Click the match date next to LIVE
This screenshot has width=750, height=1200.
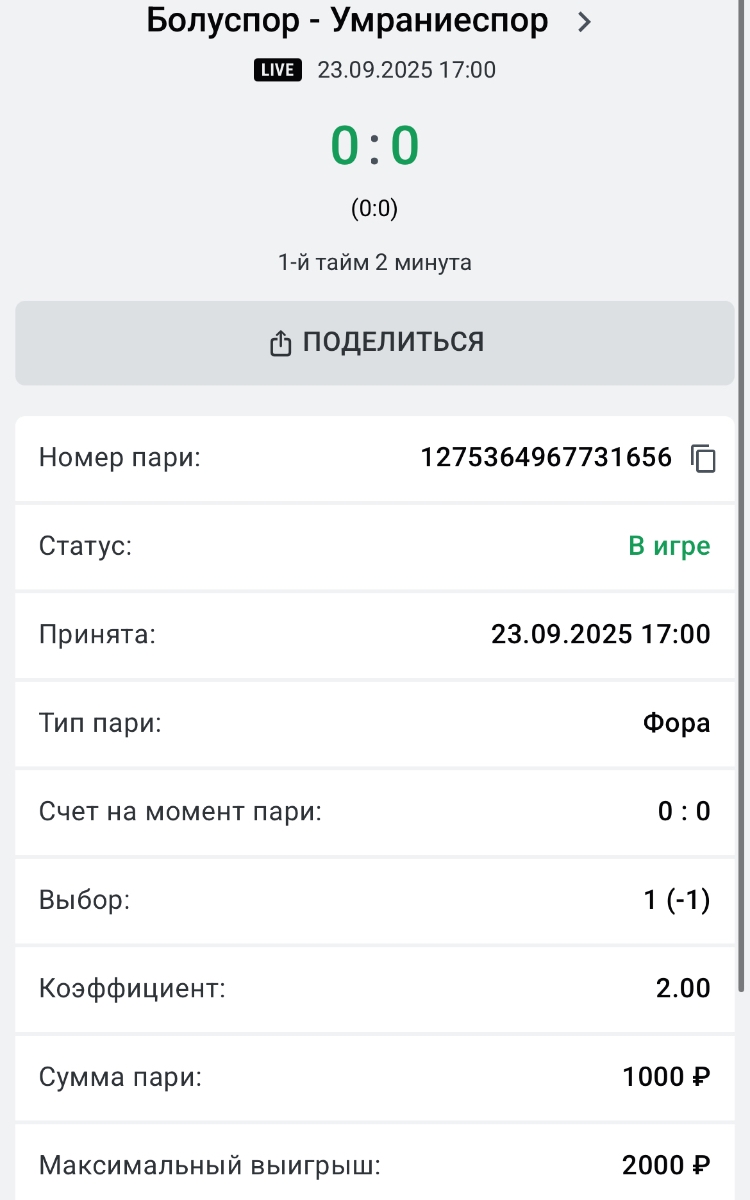(406, 70)
